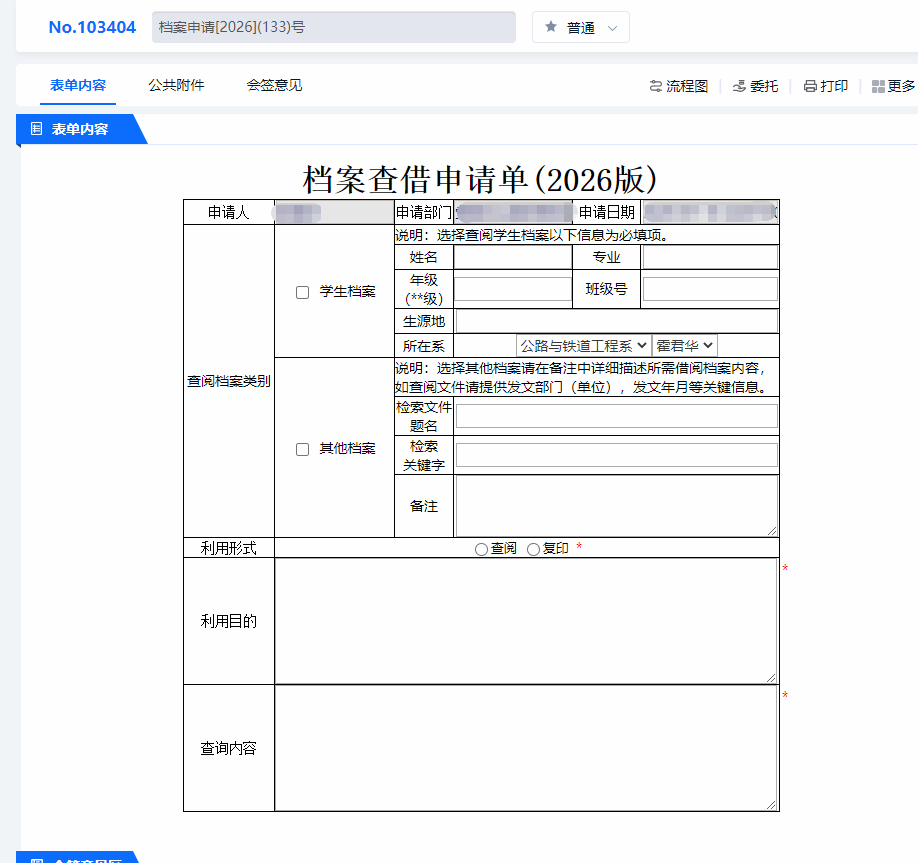Check the 其他档案 checkbox
Screen dimensions: 918x863
[x=302, y=449]
